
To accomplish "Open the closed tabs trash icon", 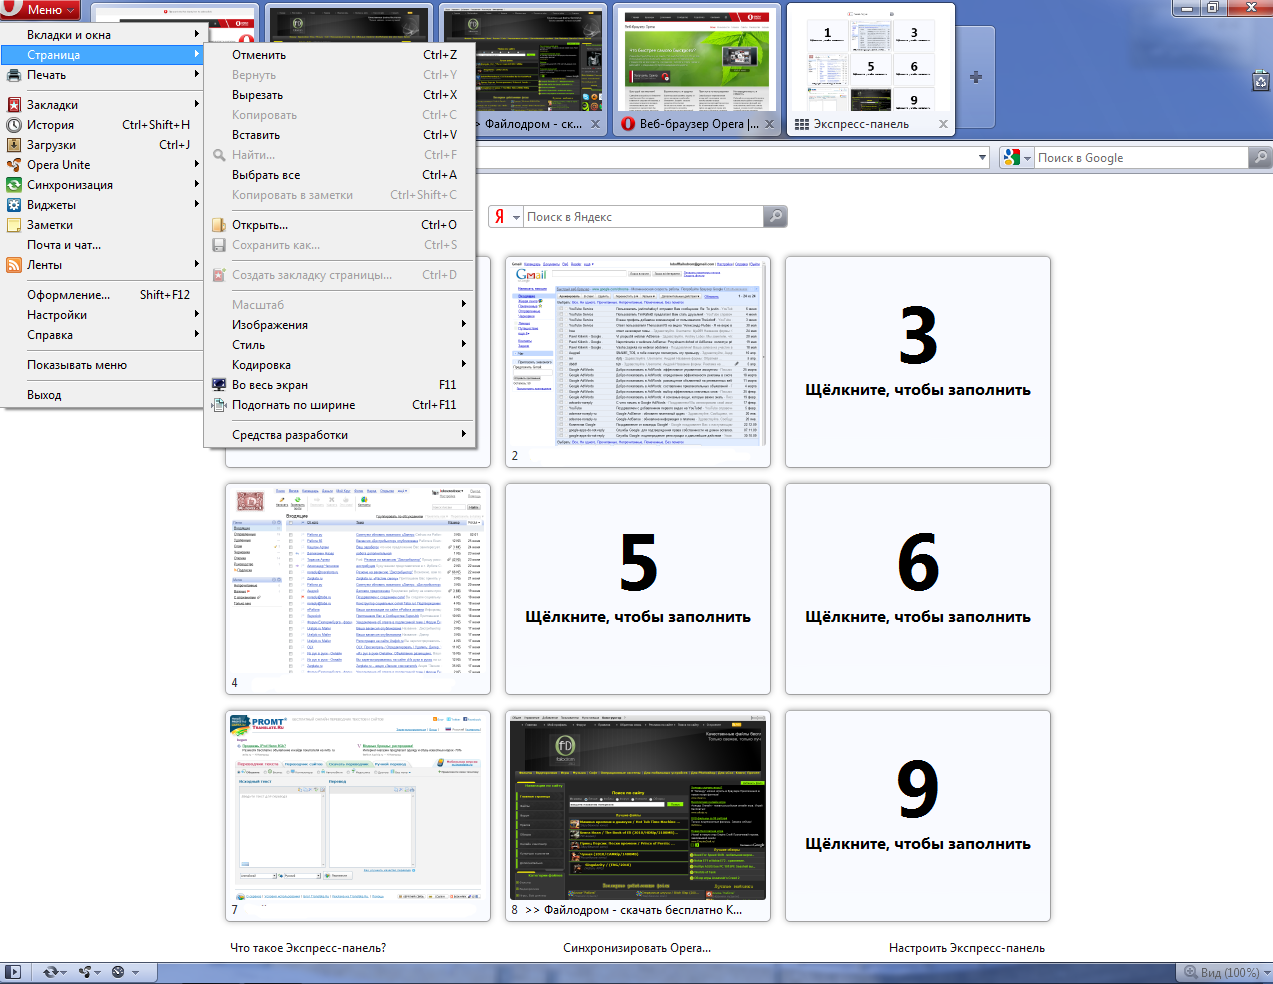I will 1260,81.
